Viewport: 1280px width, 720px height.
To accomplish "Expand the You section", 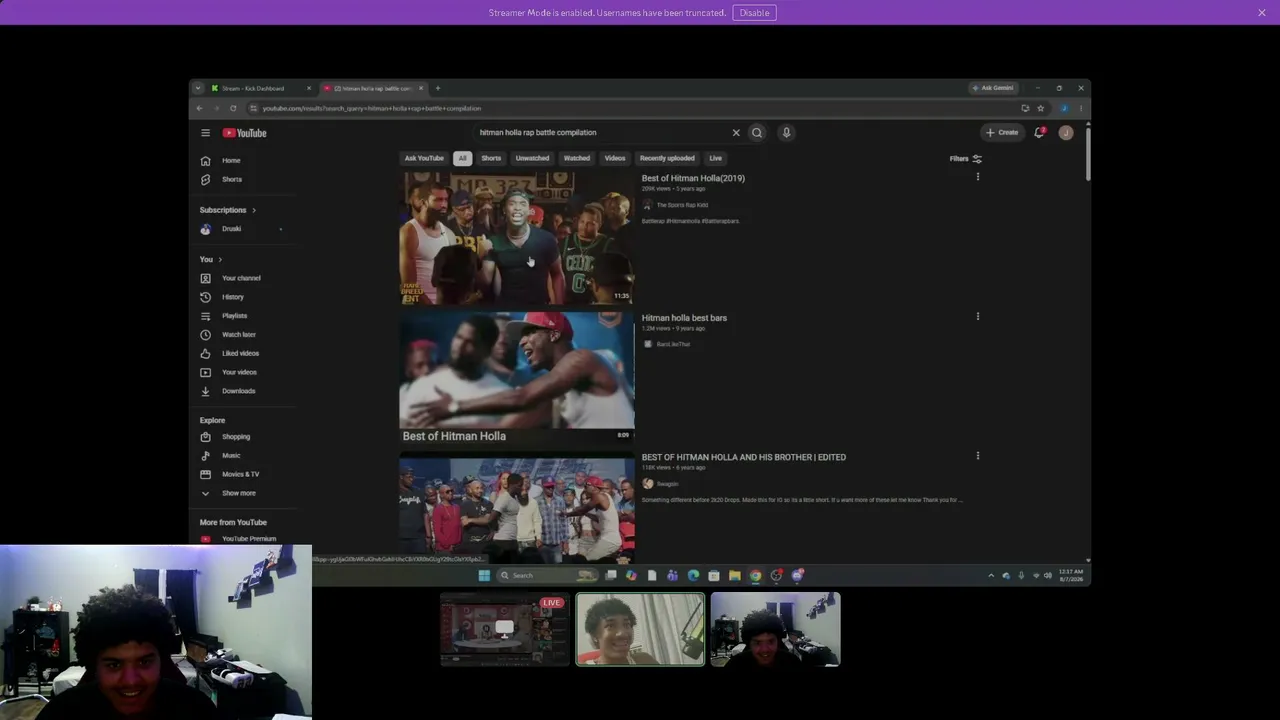I will point(210,260).
